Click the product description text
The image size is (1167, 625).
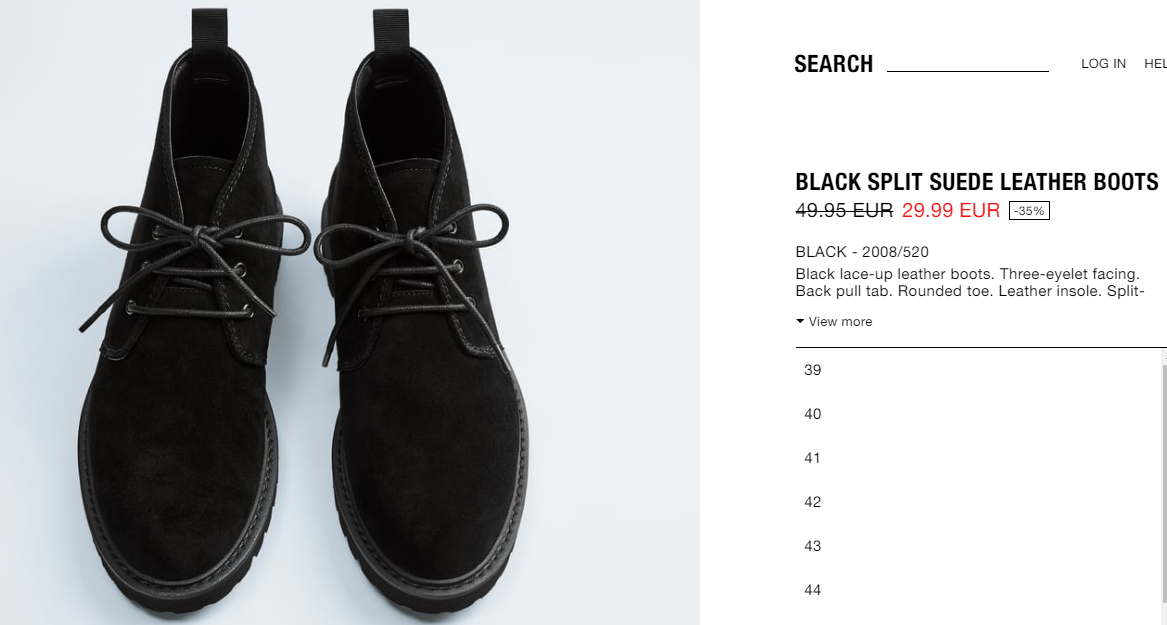969,282
